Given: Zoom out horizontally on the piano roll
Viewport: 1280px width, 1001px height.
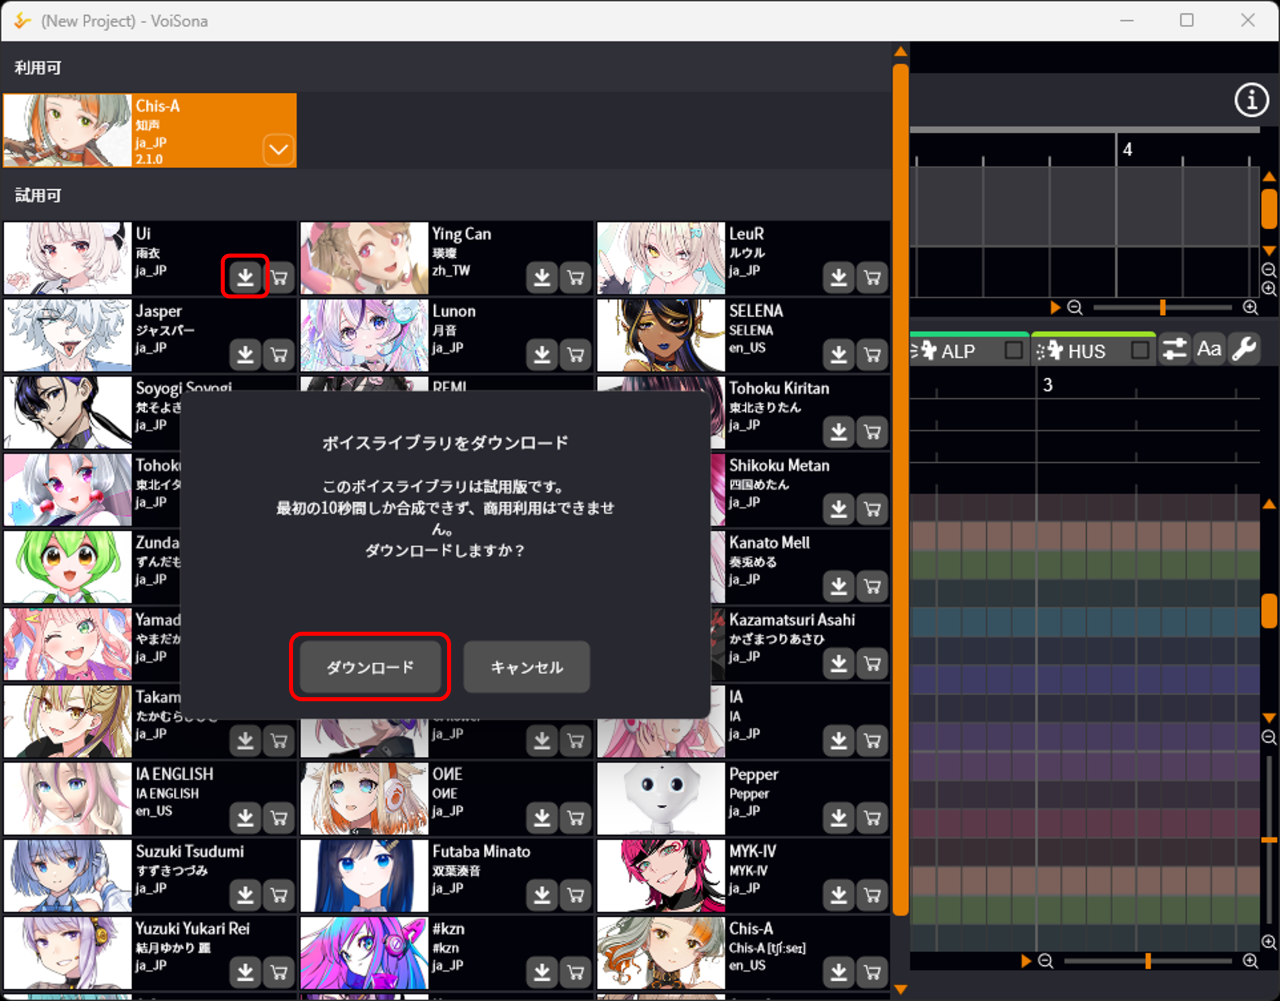Looking at the screenshot, I should pos(1046,961).
